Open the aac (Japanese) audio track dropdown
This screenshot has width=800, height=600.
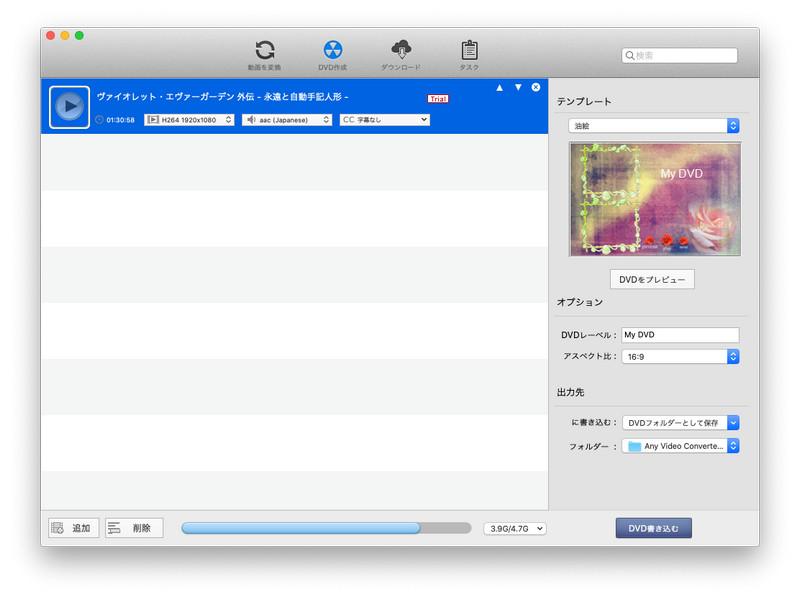point(287,120)
